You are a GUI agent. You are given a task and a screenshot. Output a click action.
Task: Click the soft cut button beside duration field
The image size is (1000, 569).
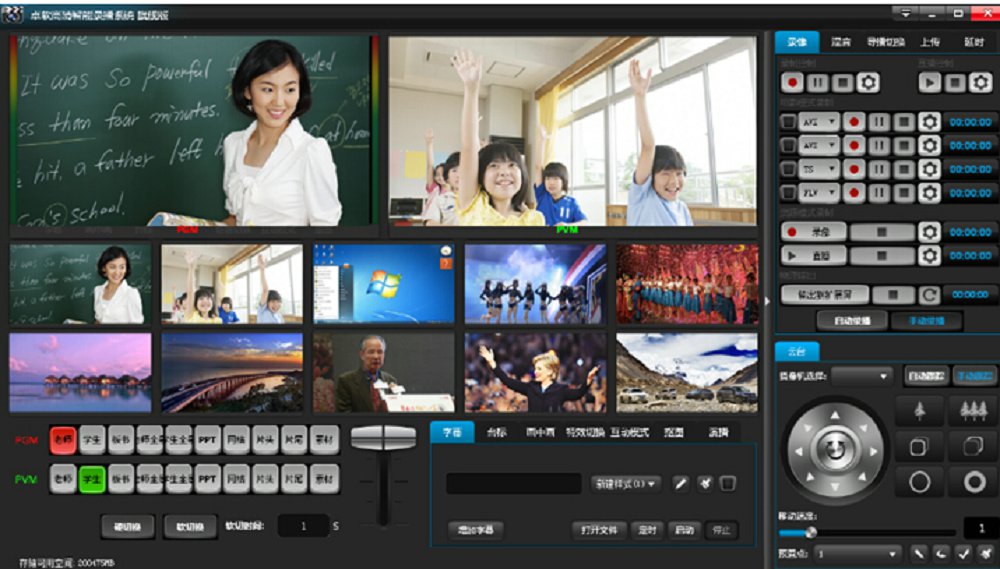pos(190,527)
